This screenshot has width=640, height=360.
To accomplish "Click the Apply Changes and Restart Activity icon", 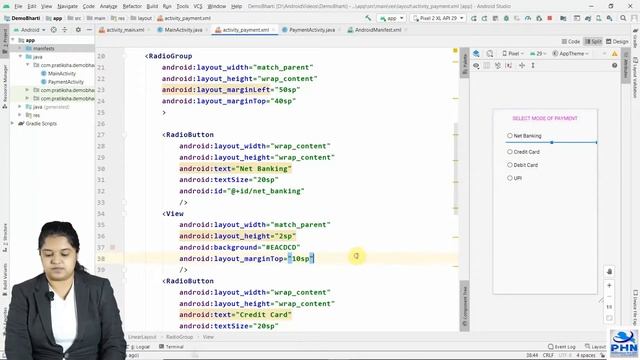I will (484, 18).
